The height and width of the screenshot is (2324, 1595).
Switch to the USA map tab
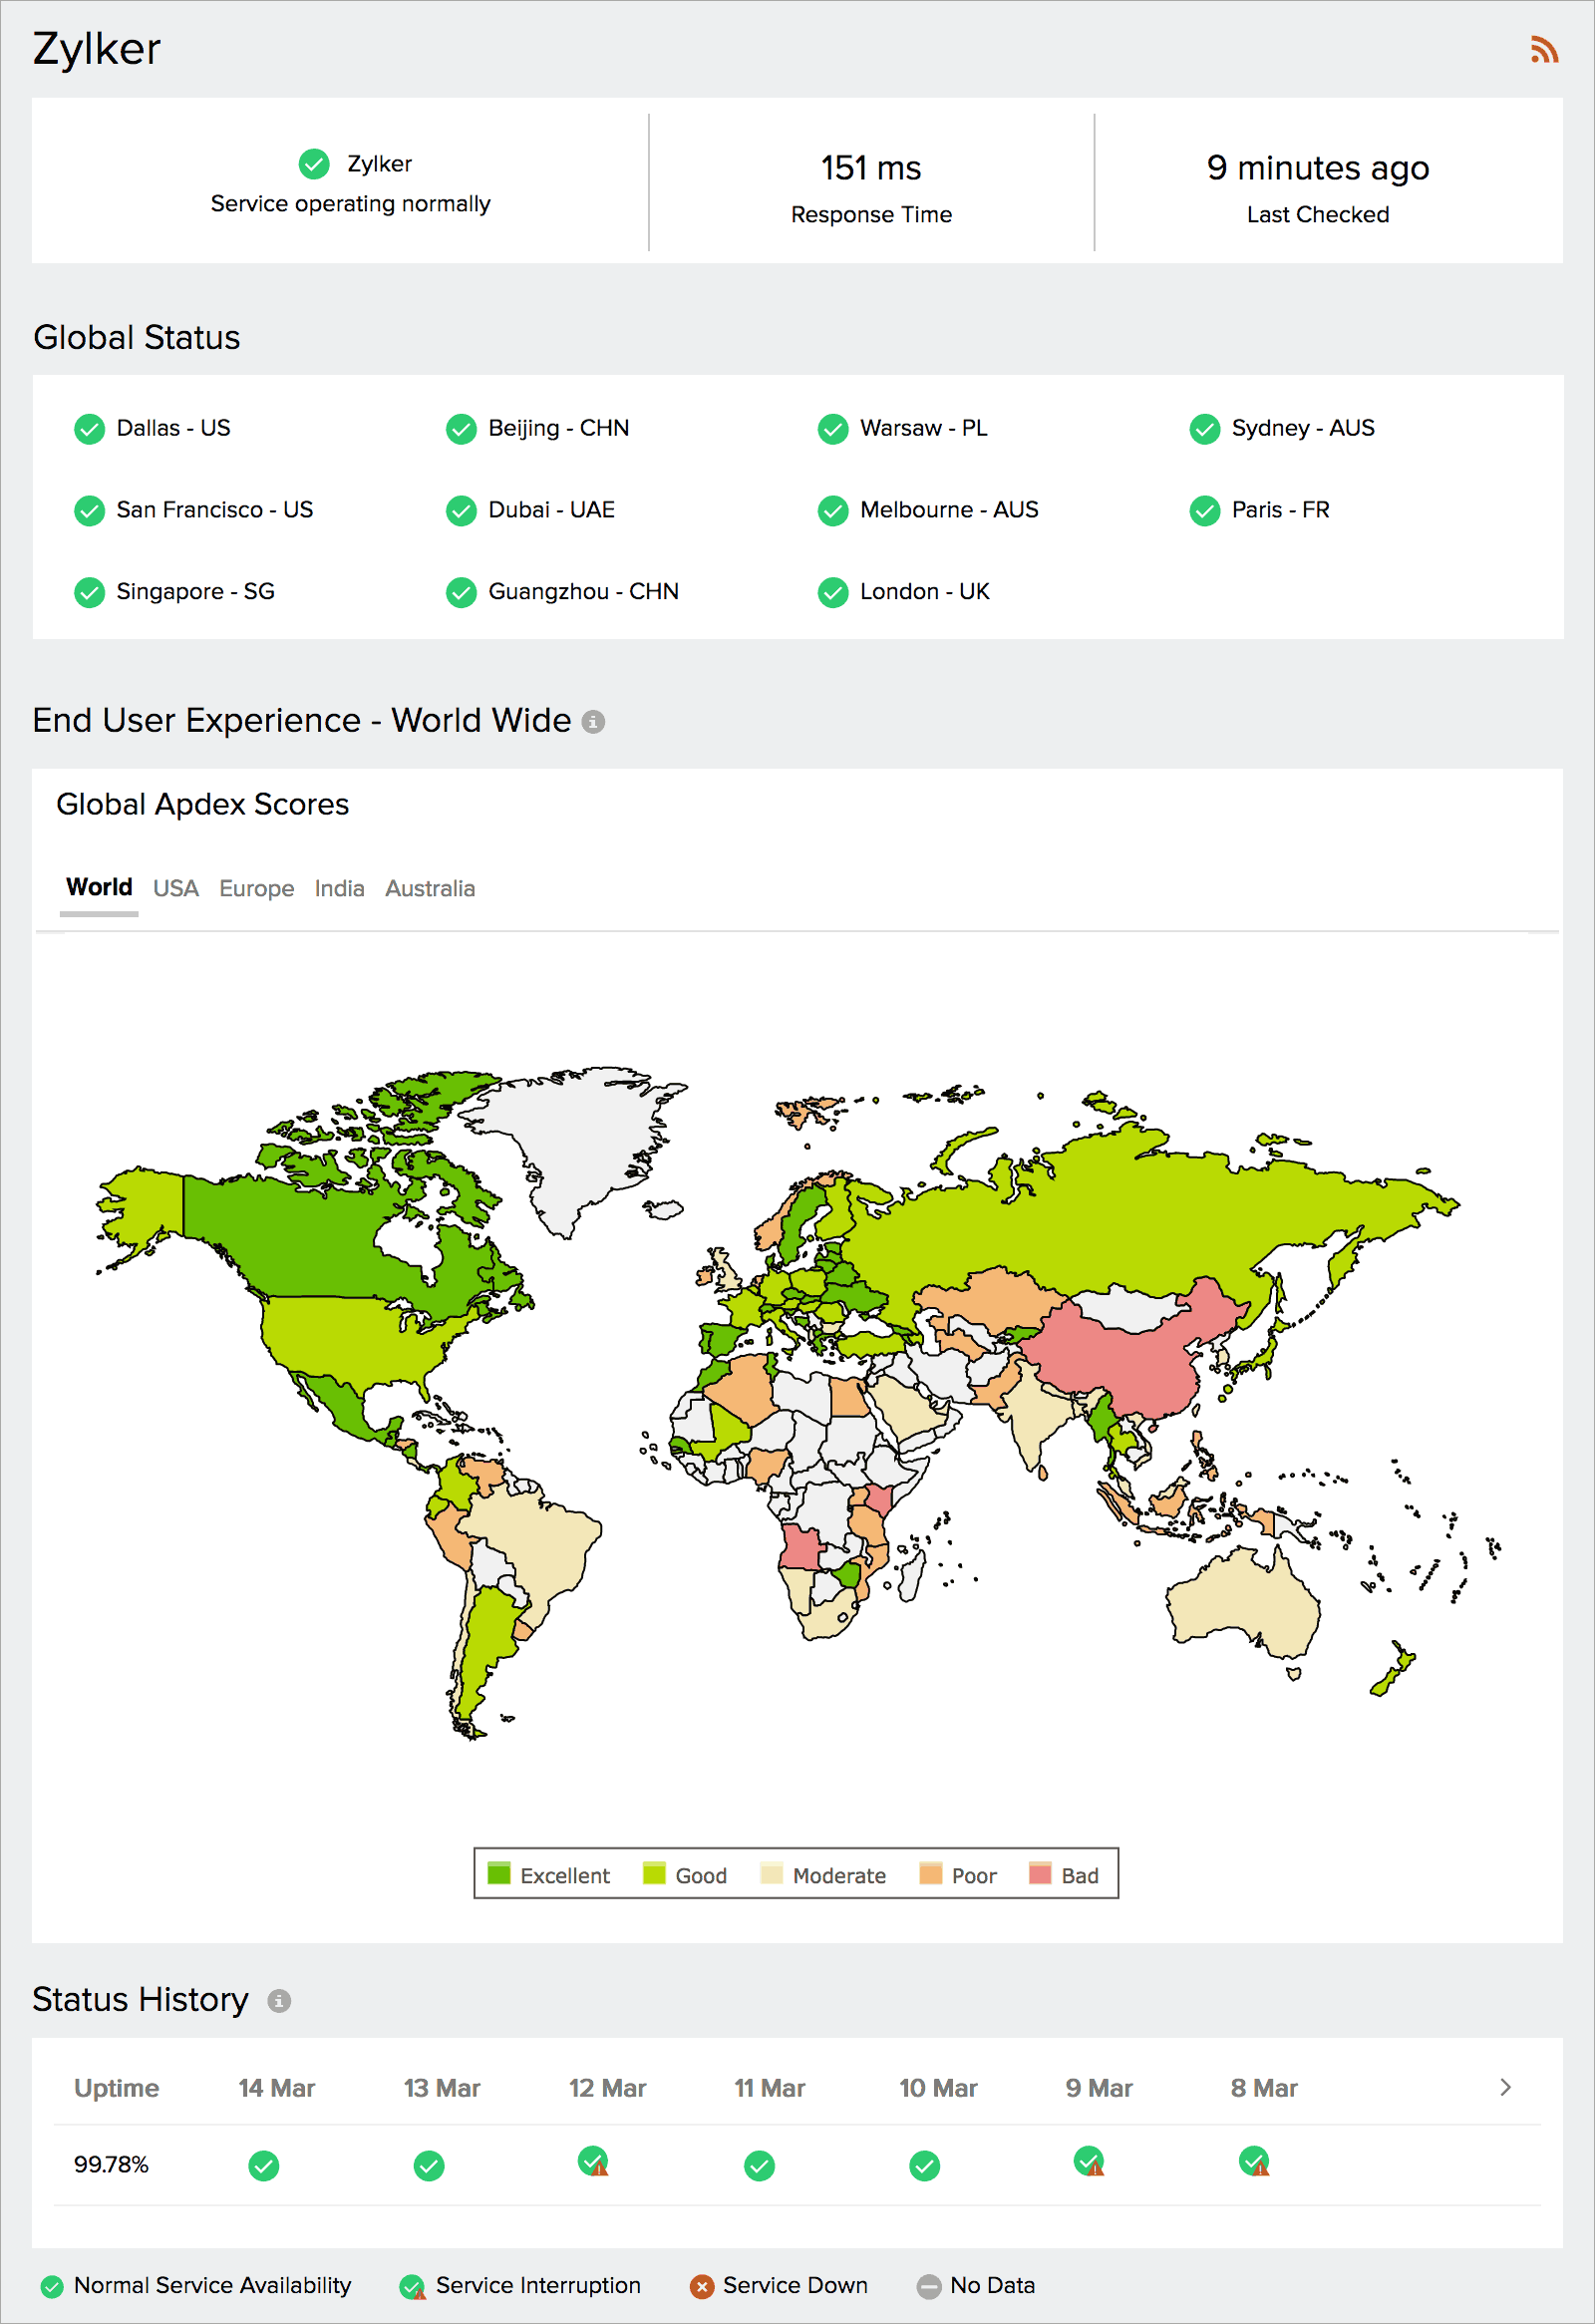point(176,889)
